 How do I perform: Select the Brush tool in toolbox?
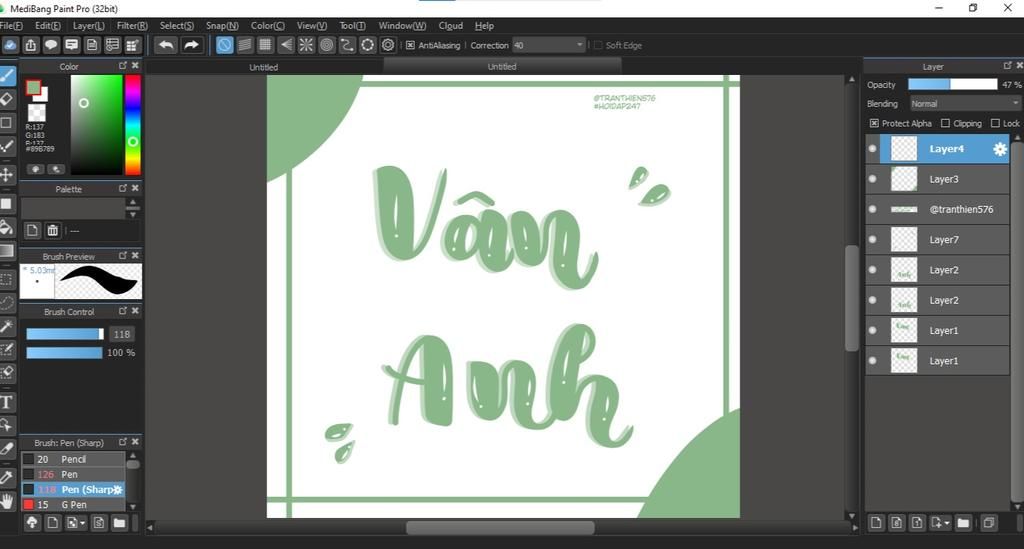pyautogui.click(x=7, y=76)
